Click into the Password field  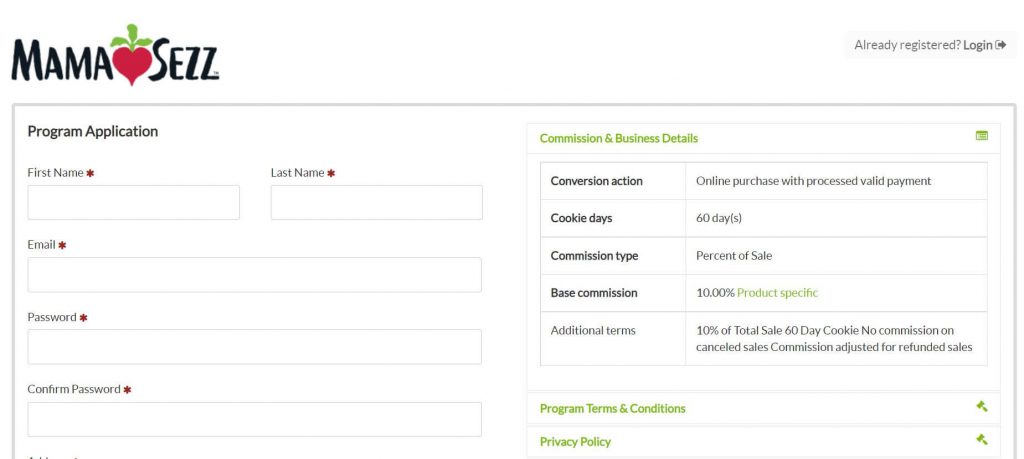tap(255, 347)
